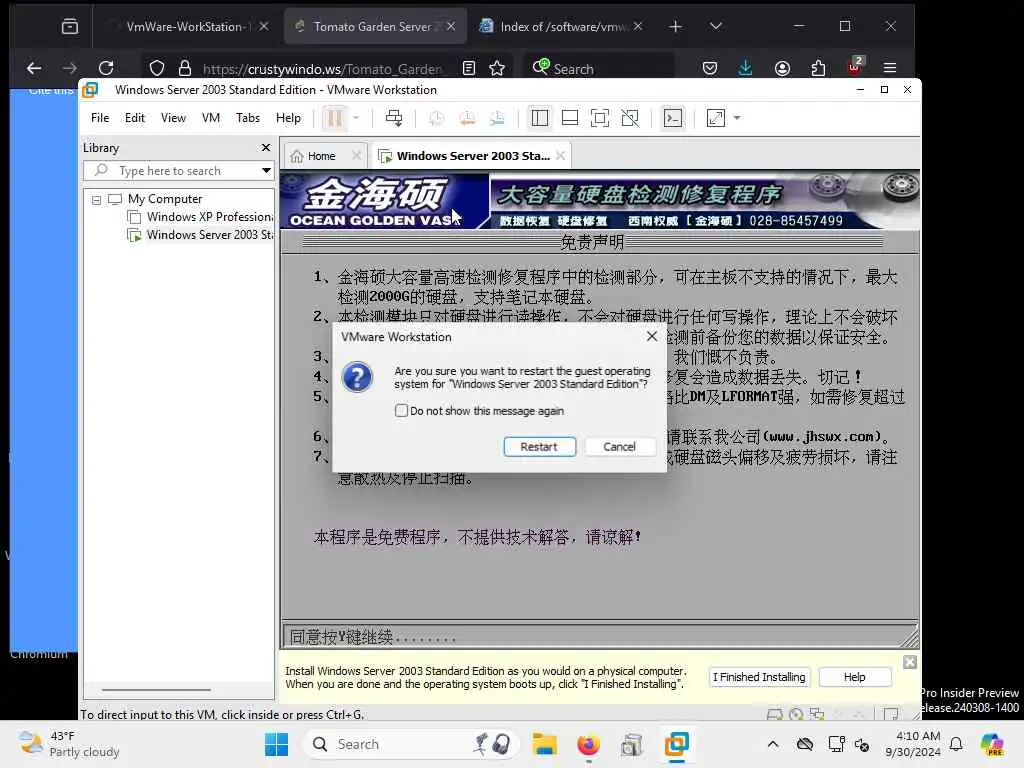Open a new Firefox tab
Viewport: 1024px width, 768px height.
(x=676, y=26)
